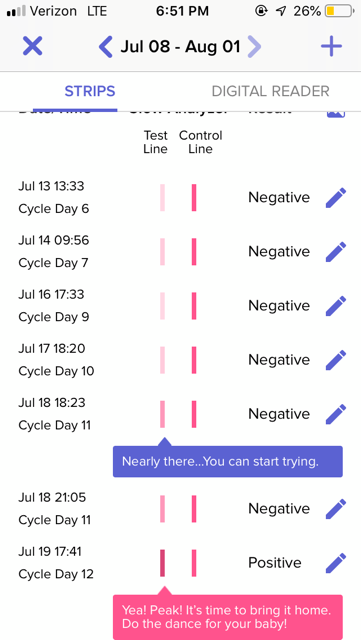Tap the pink 'Yea! Peak!' message banner
361x640 pixels.
point(228,617)
